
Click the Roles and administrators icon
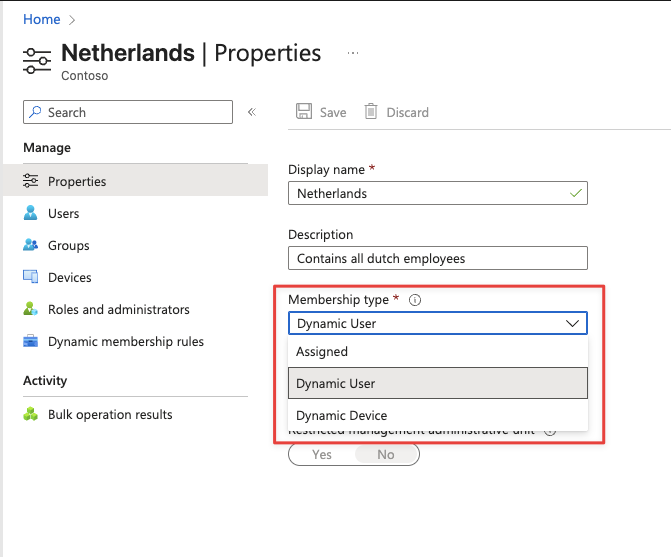click(31, 309)
